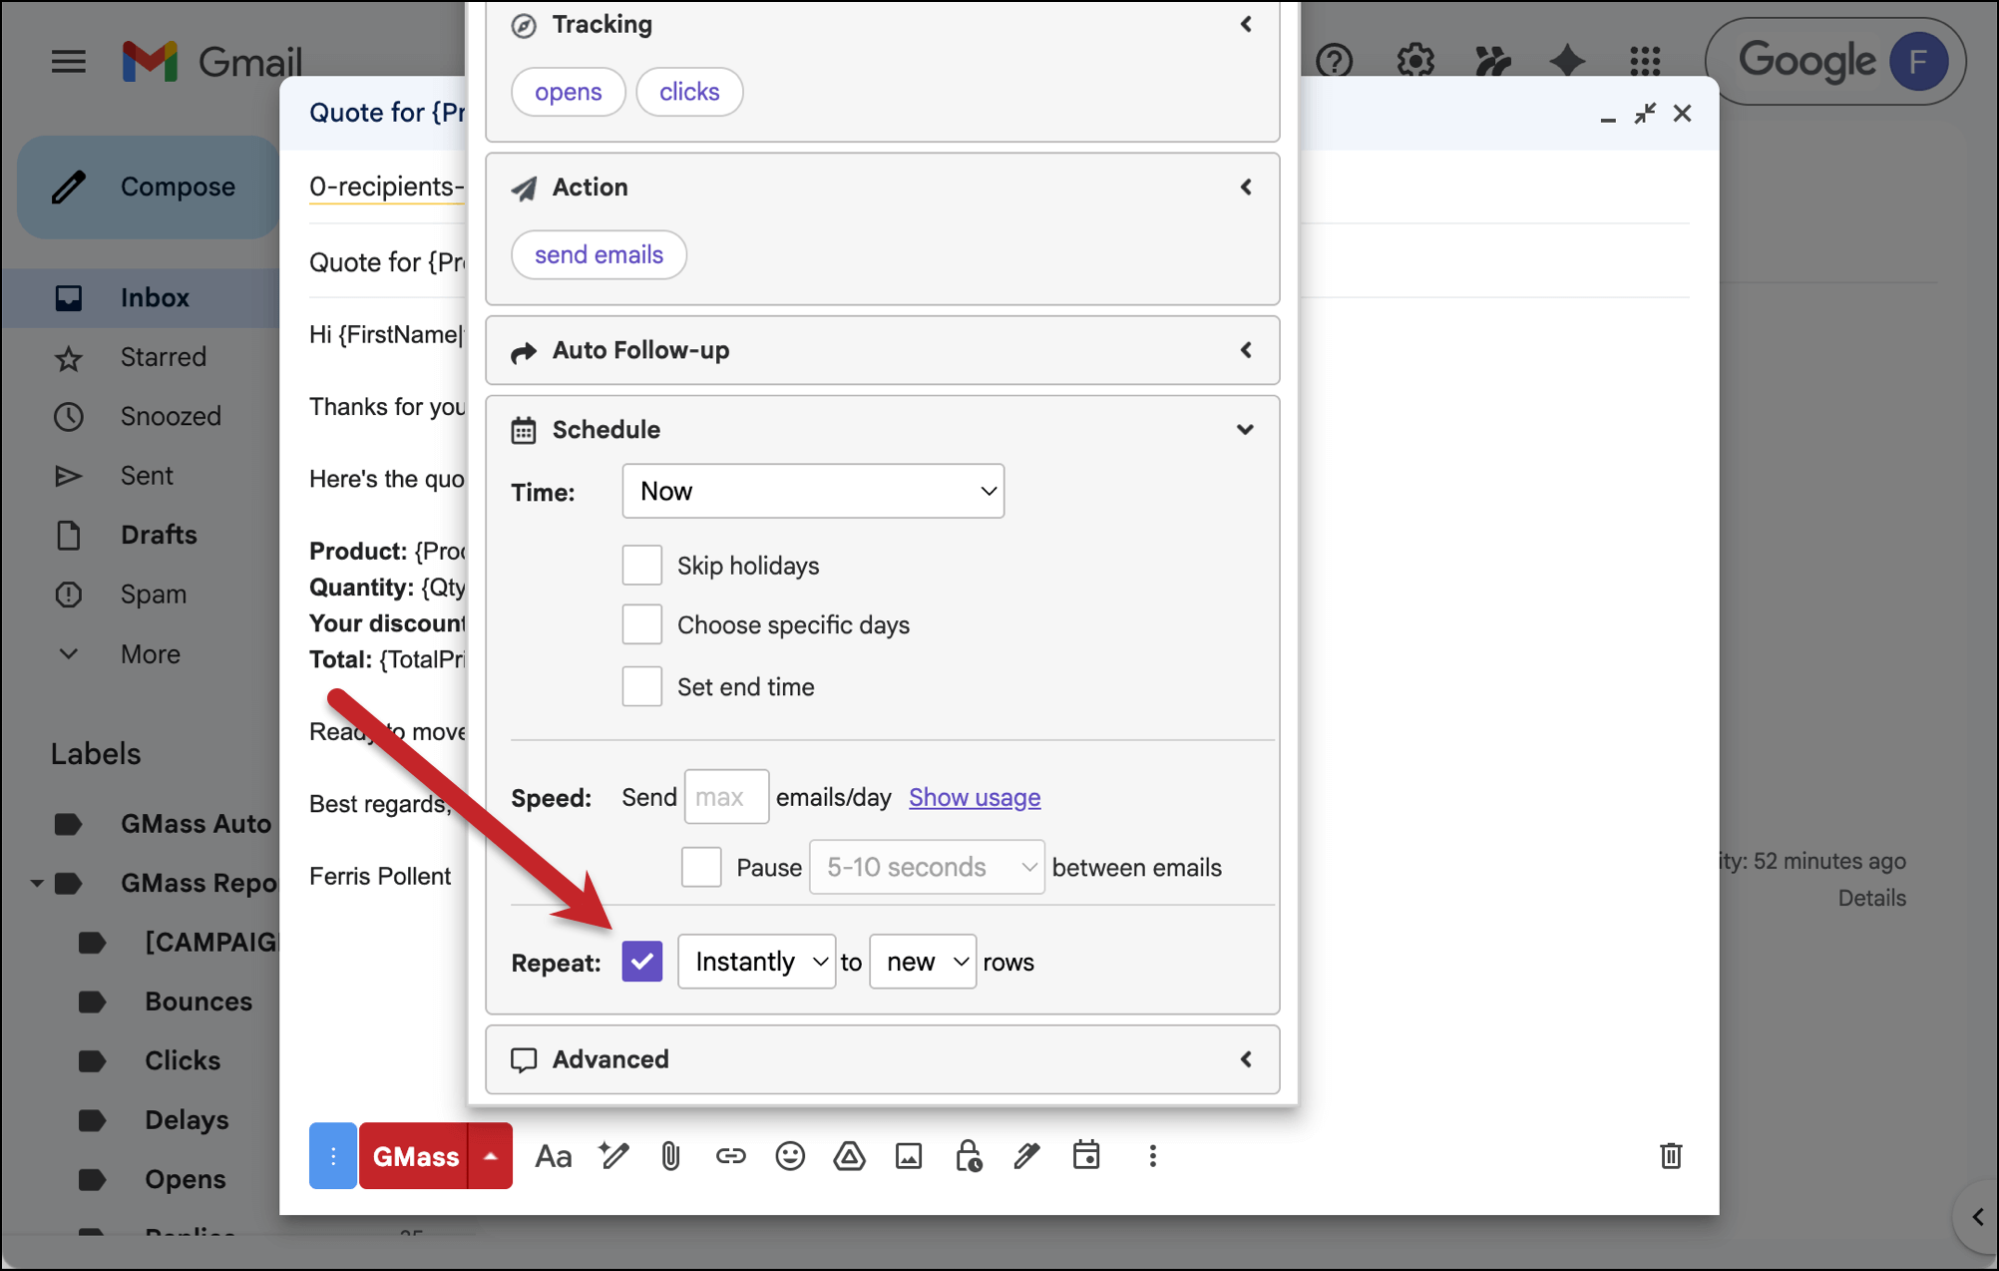The height and width of the screenshot is (1271, 1999).
Task: Click the blue GMass options dots button
Action: (333, 1156)
